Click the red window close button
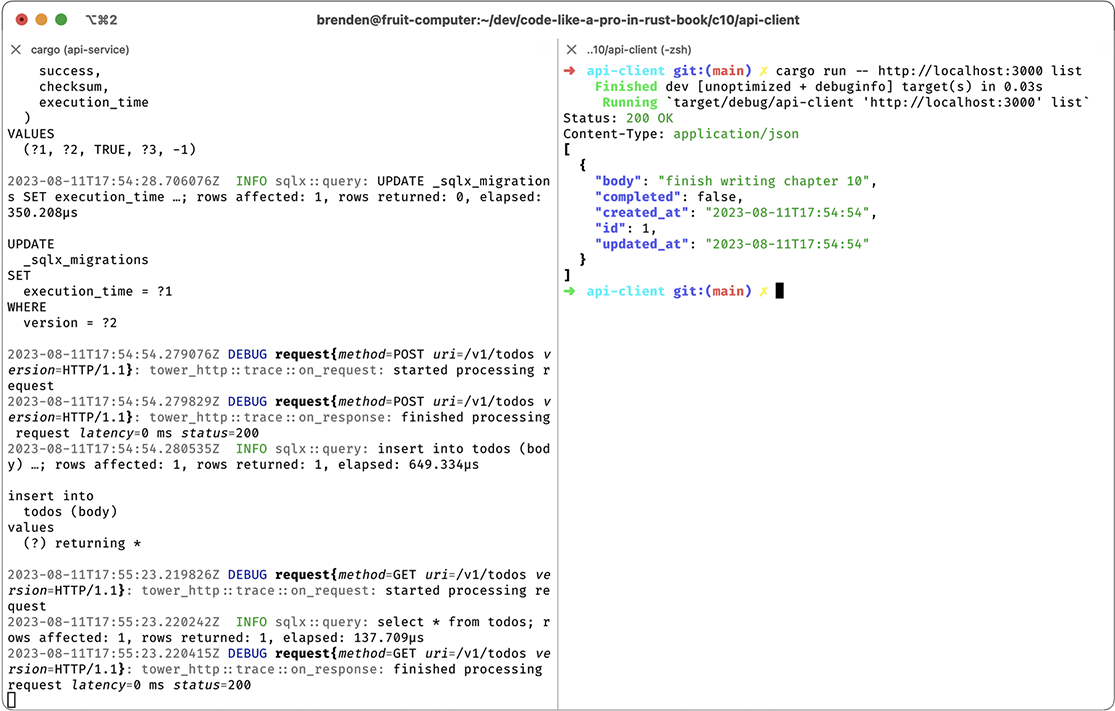 (x=22, y=20)
